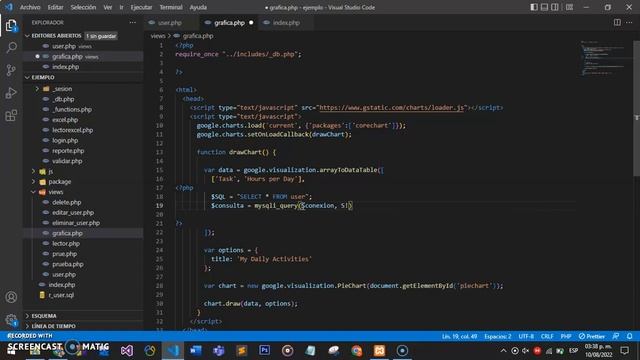Open the Run and Debug view
Viewport: 640px width, 360px height.
(x=11, y=93)
